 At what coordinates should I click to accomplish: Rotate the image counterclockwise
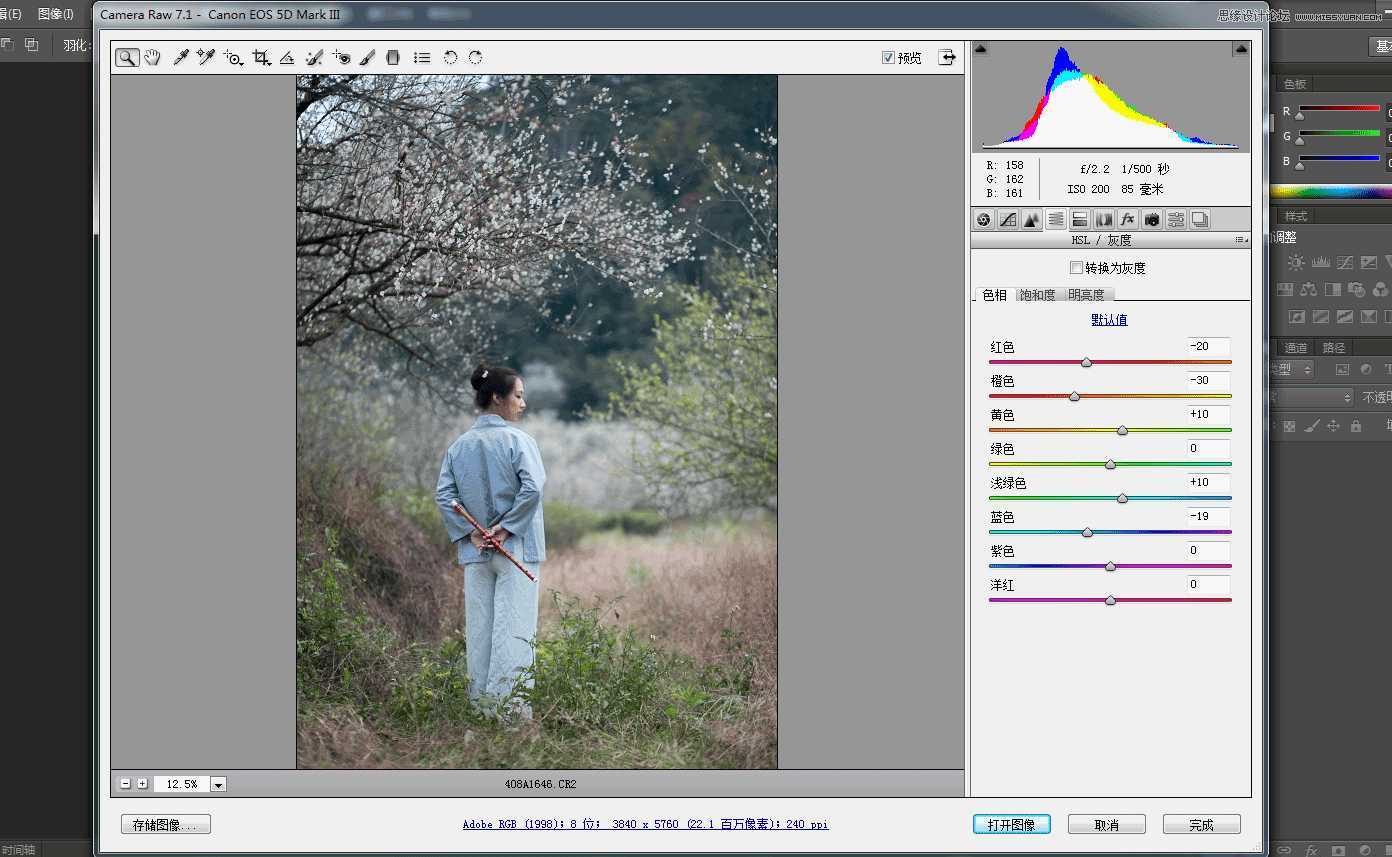click(x=449, y=57)
